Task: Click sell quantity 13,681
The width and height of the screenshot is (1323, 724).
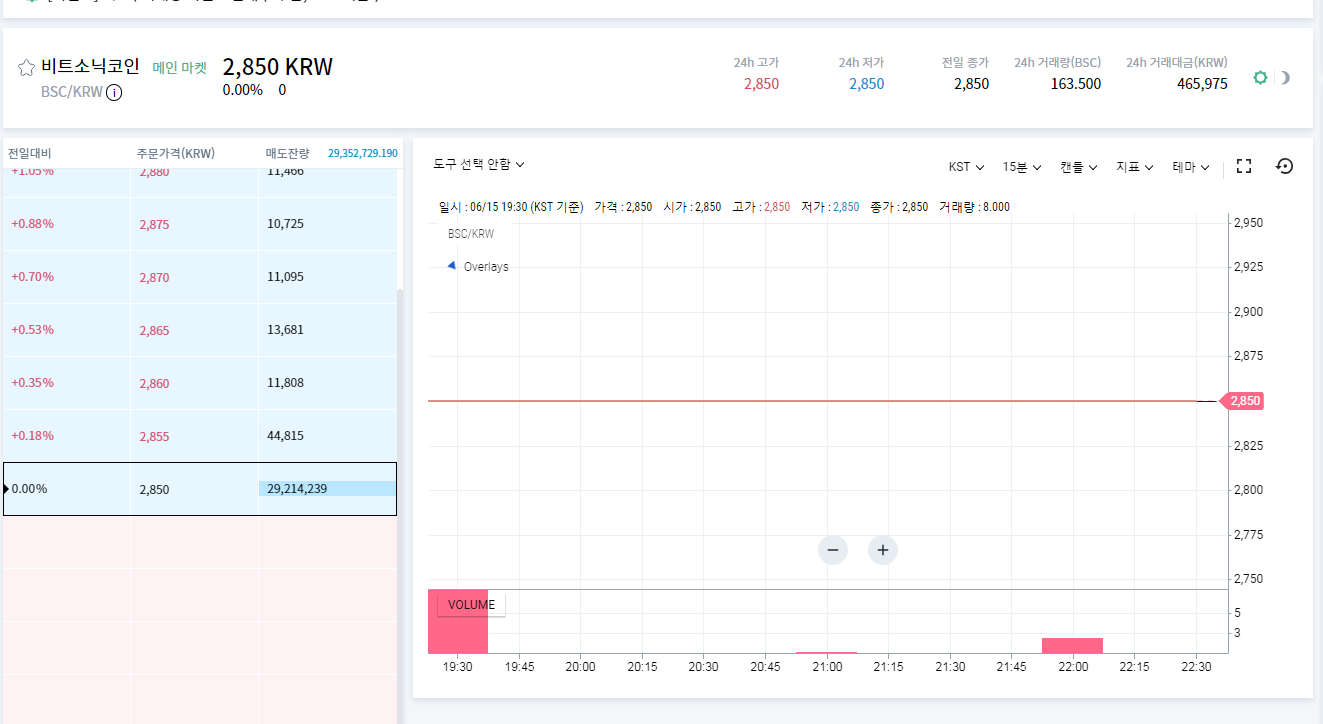Action: coord(285,330)
